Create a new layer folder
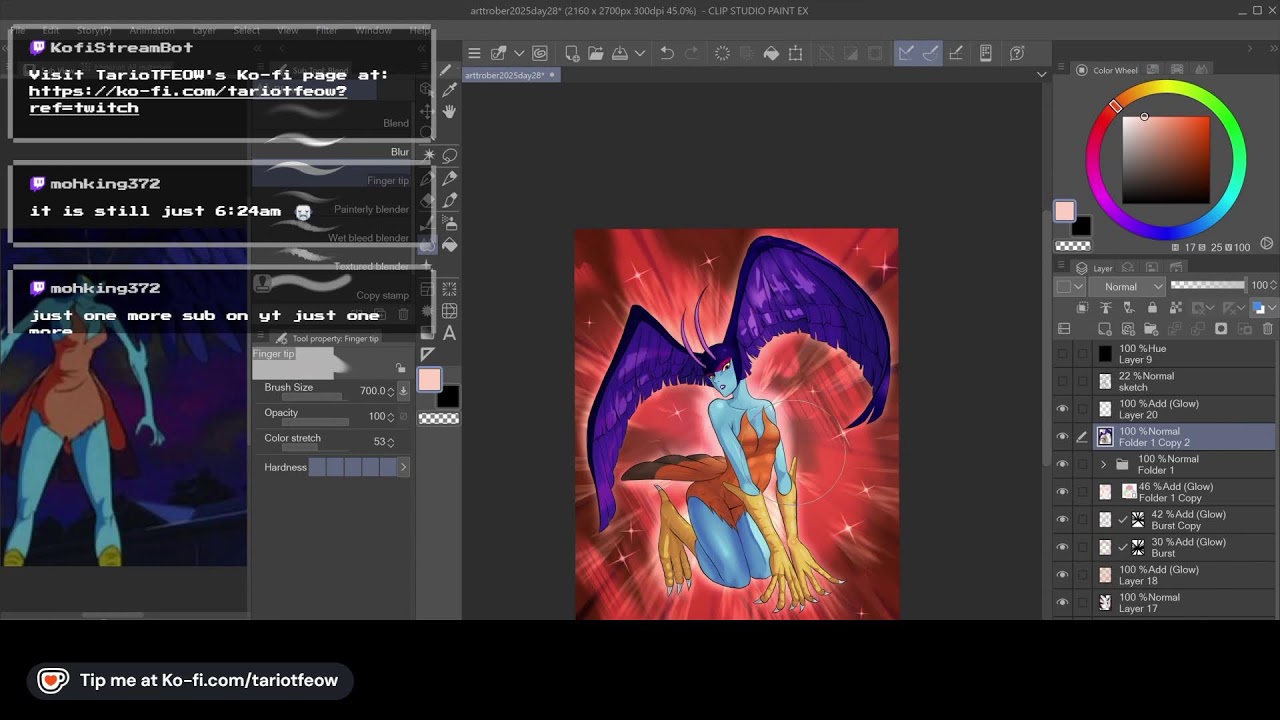 tap(1152, 329)
